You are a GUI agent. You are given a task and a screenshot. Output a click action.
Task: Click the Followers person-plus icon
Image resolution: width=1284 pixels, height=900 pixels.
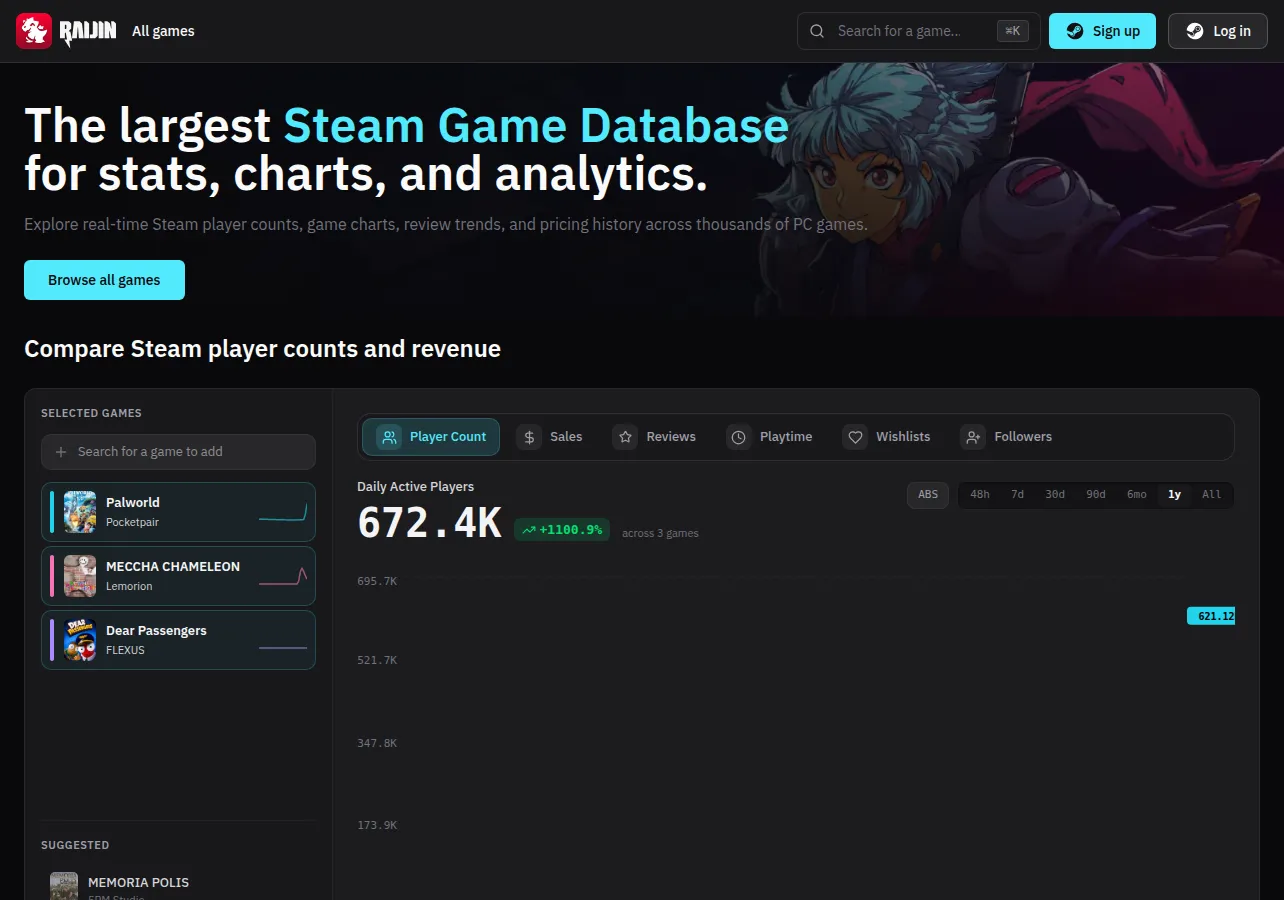tap(973, 437)
